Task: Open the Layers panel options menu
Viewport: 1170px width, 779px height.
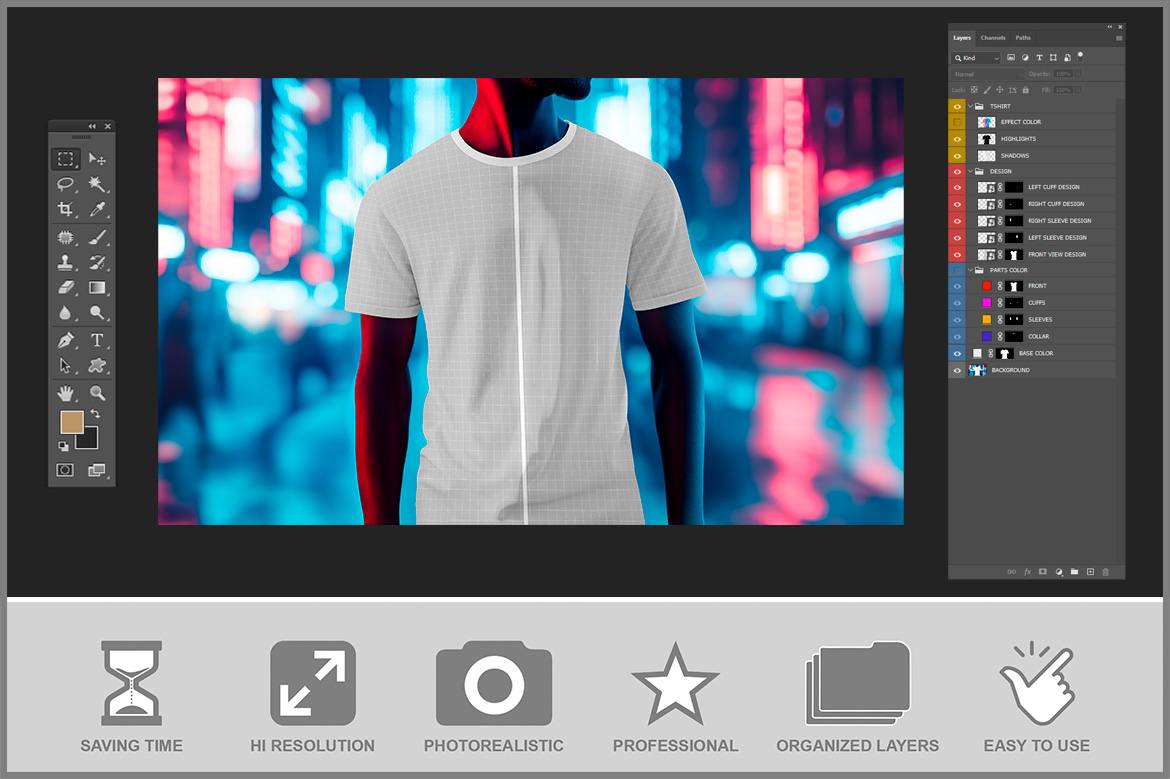Action: point(1119,38)
